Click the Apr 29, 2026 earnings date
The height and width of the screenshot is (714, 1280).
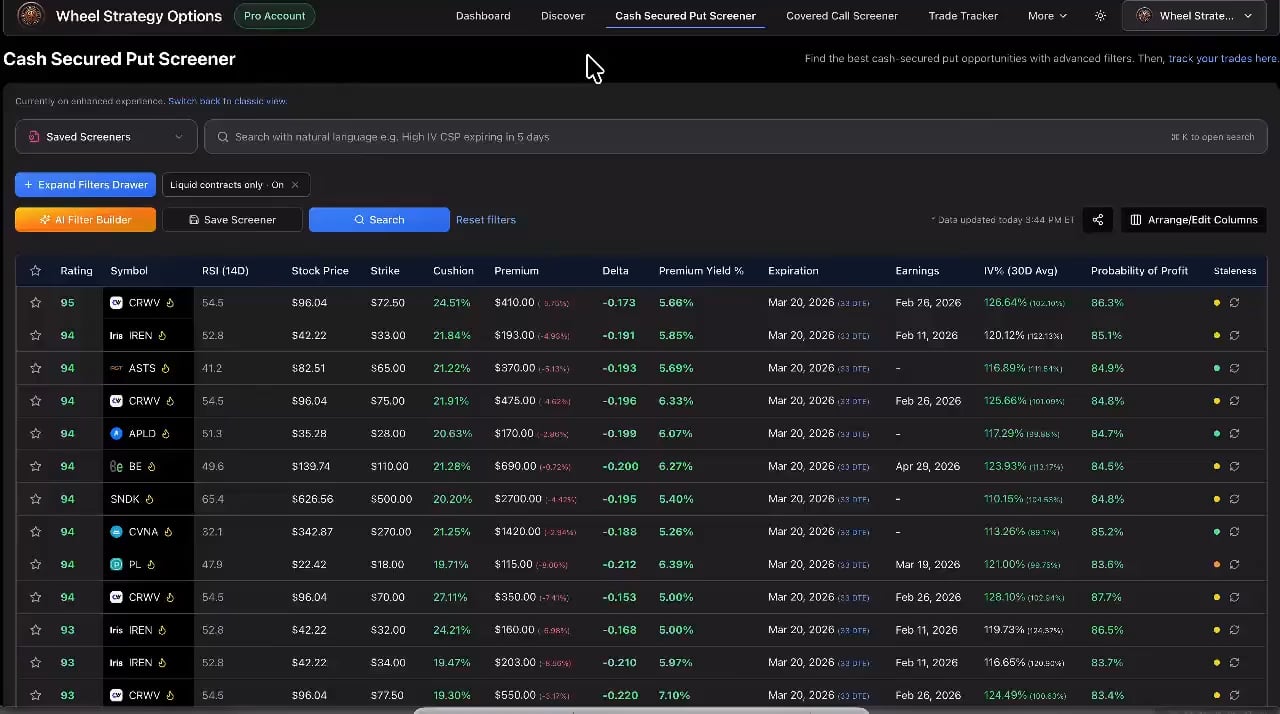coord(928,467)
